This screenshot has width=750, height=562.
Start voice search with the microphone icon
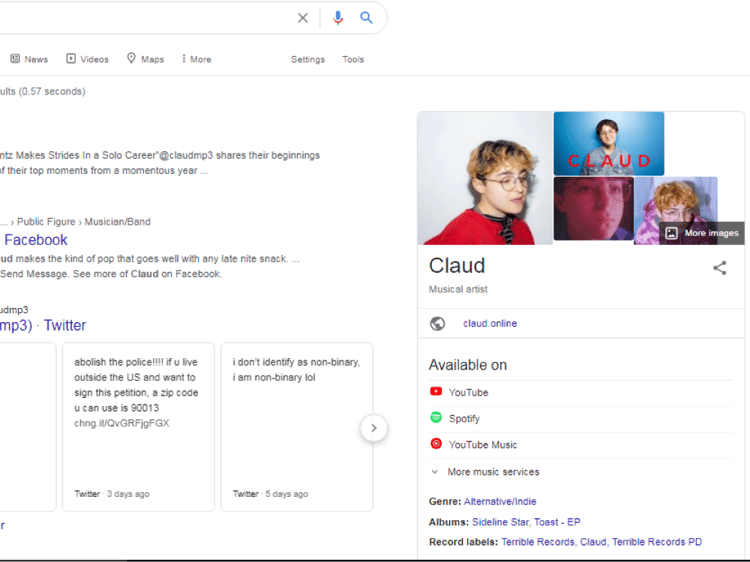338,18
